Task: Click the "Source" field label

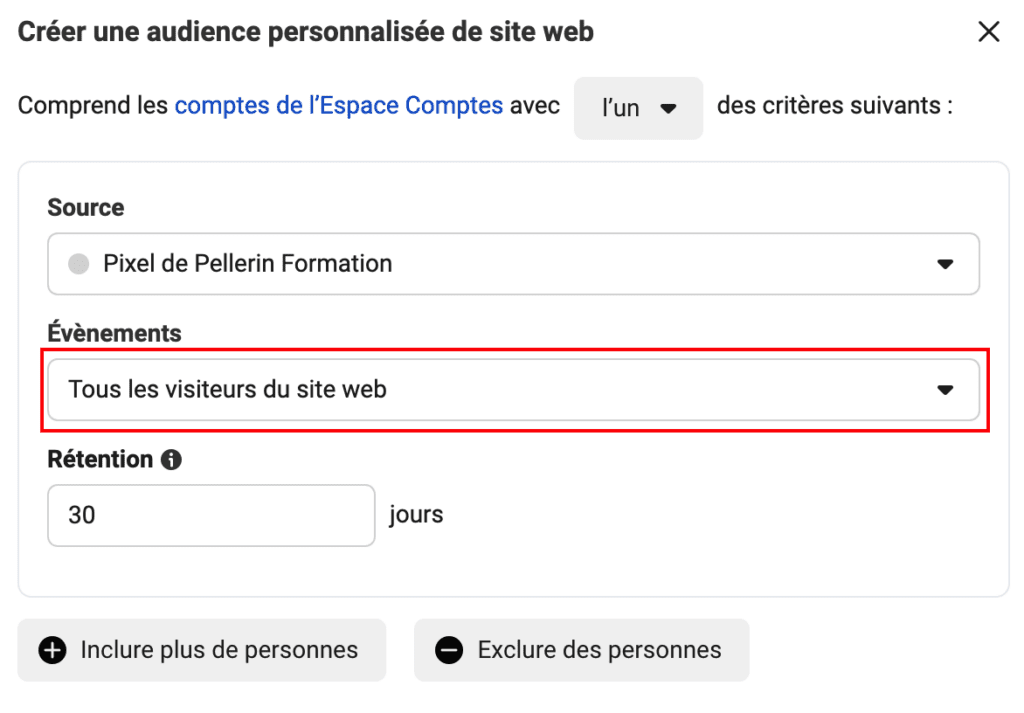Action: tap(86, 208)
